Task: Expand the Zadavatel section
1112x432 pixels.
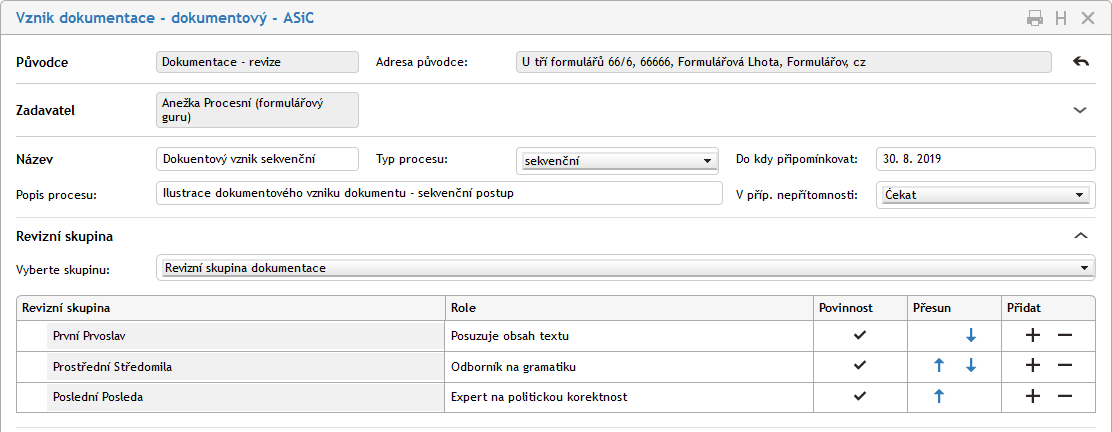Action: (x=1080, y=110)
